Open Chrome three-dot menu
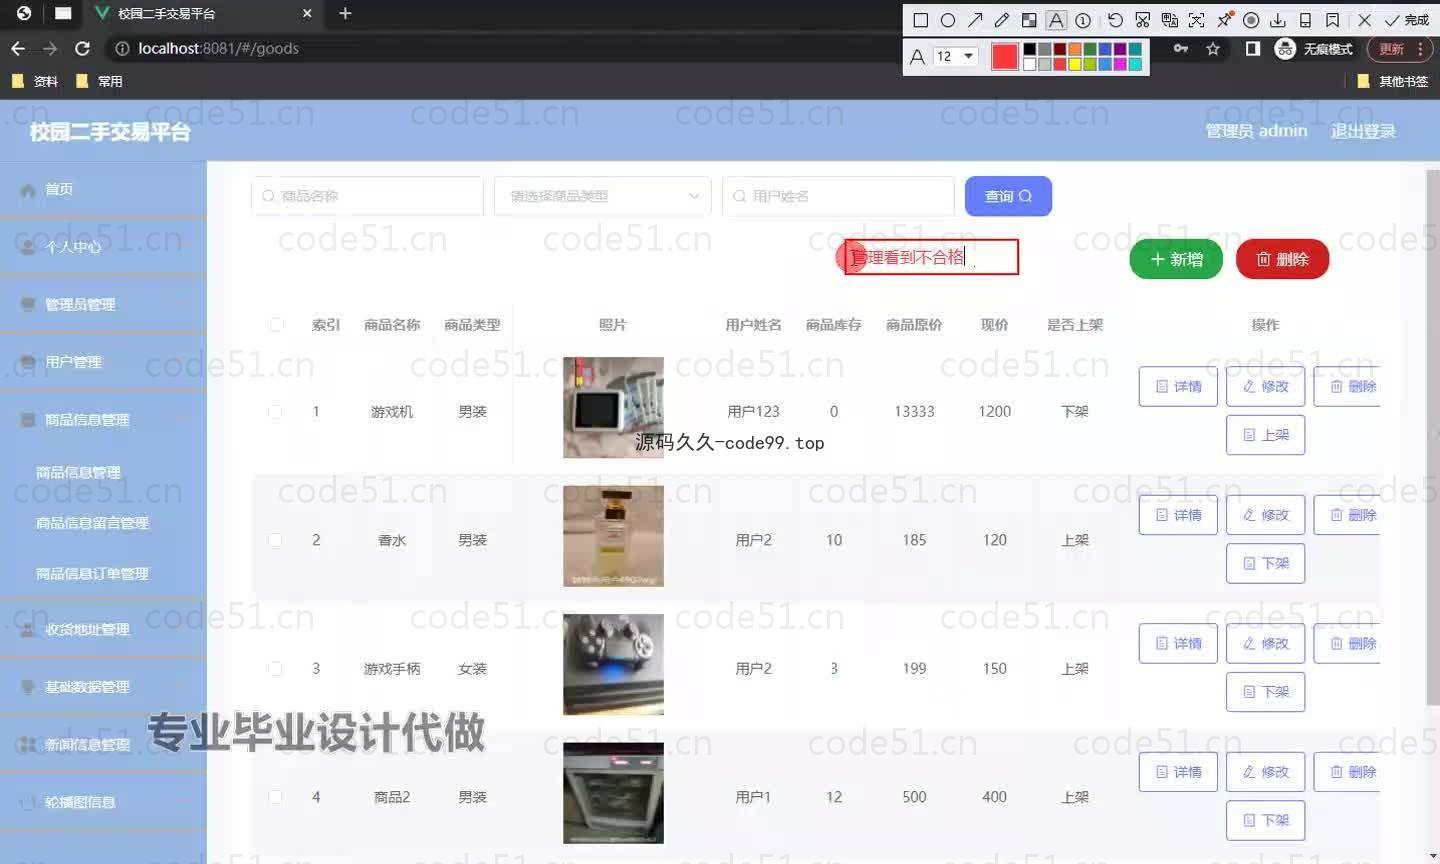This screenshot has height=864, width=1440. coord(1420,48)
